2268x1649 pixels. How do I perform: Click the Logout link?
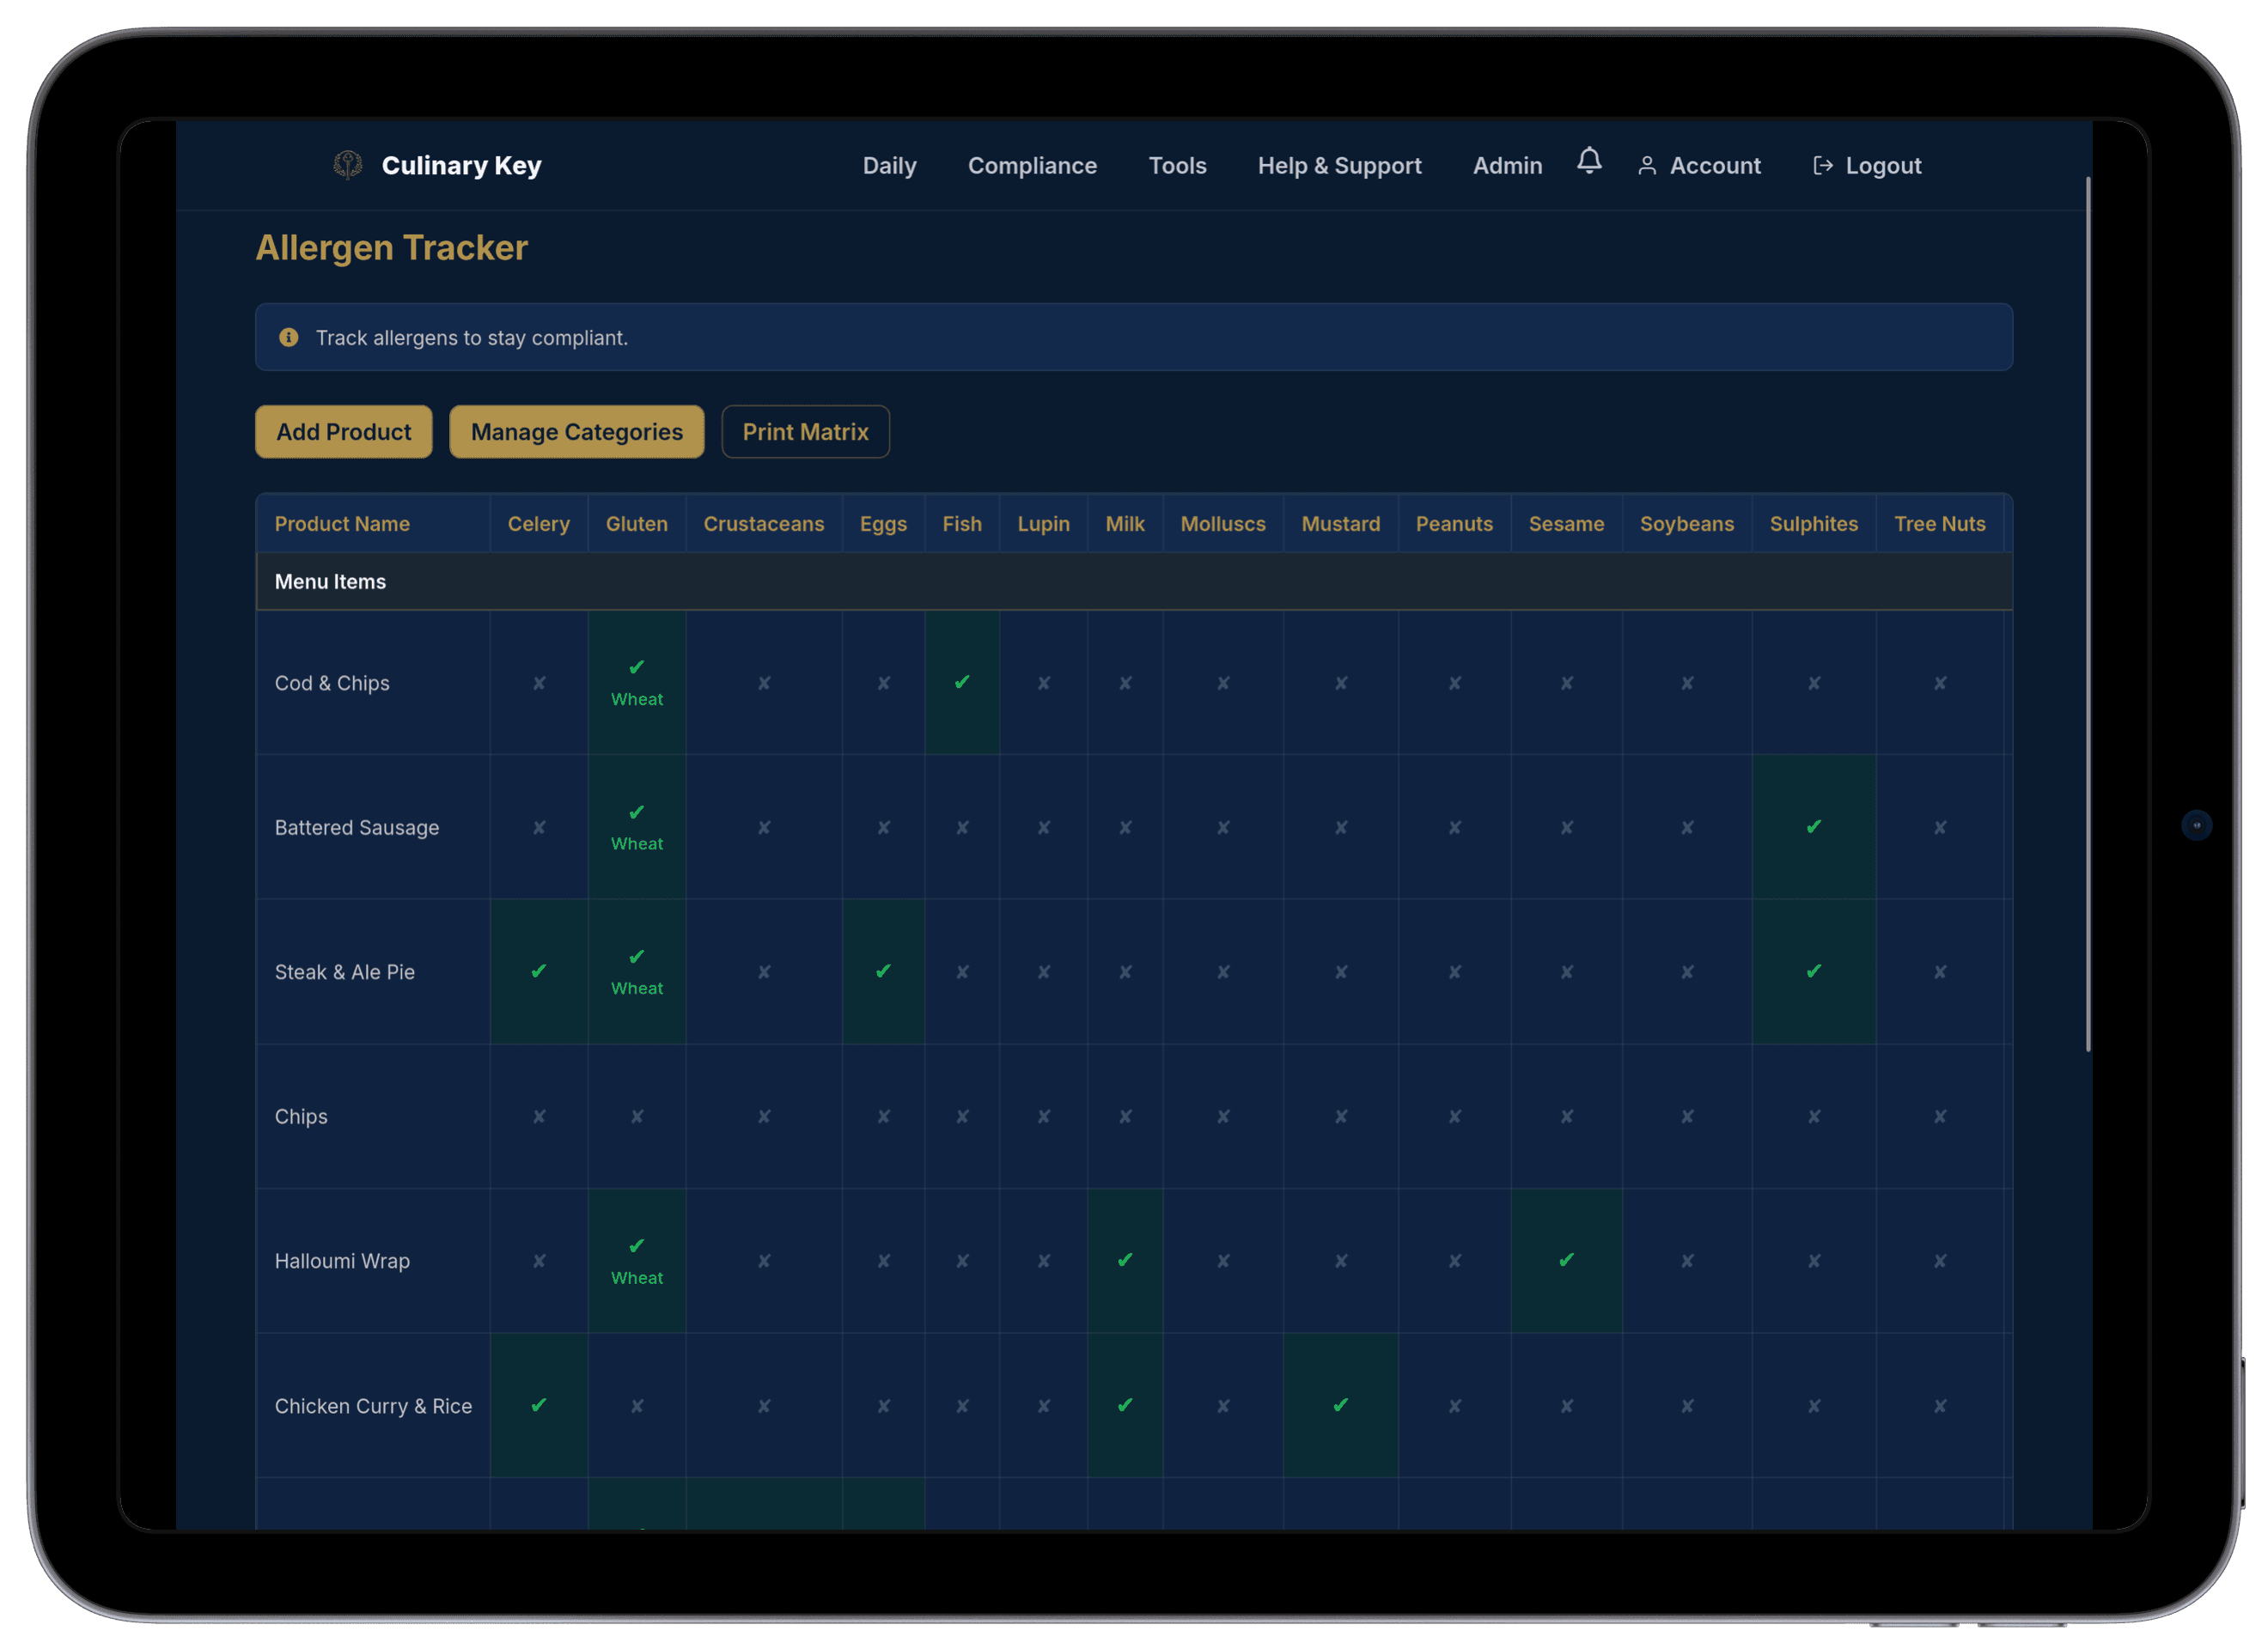[1867, 166]
